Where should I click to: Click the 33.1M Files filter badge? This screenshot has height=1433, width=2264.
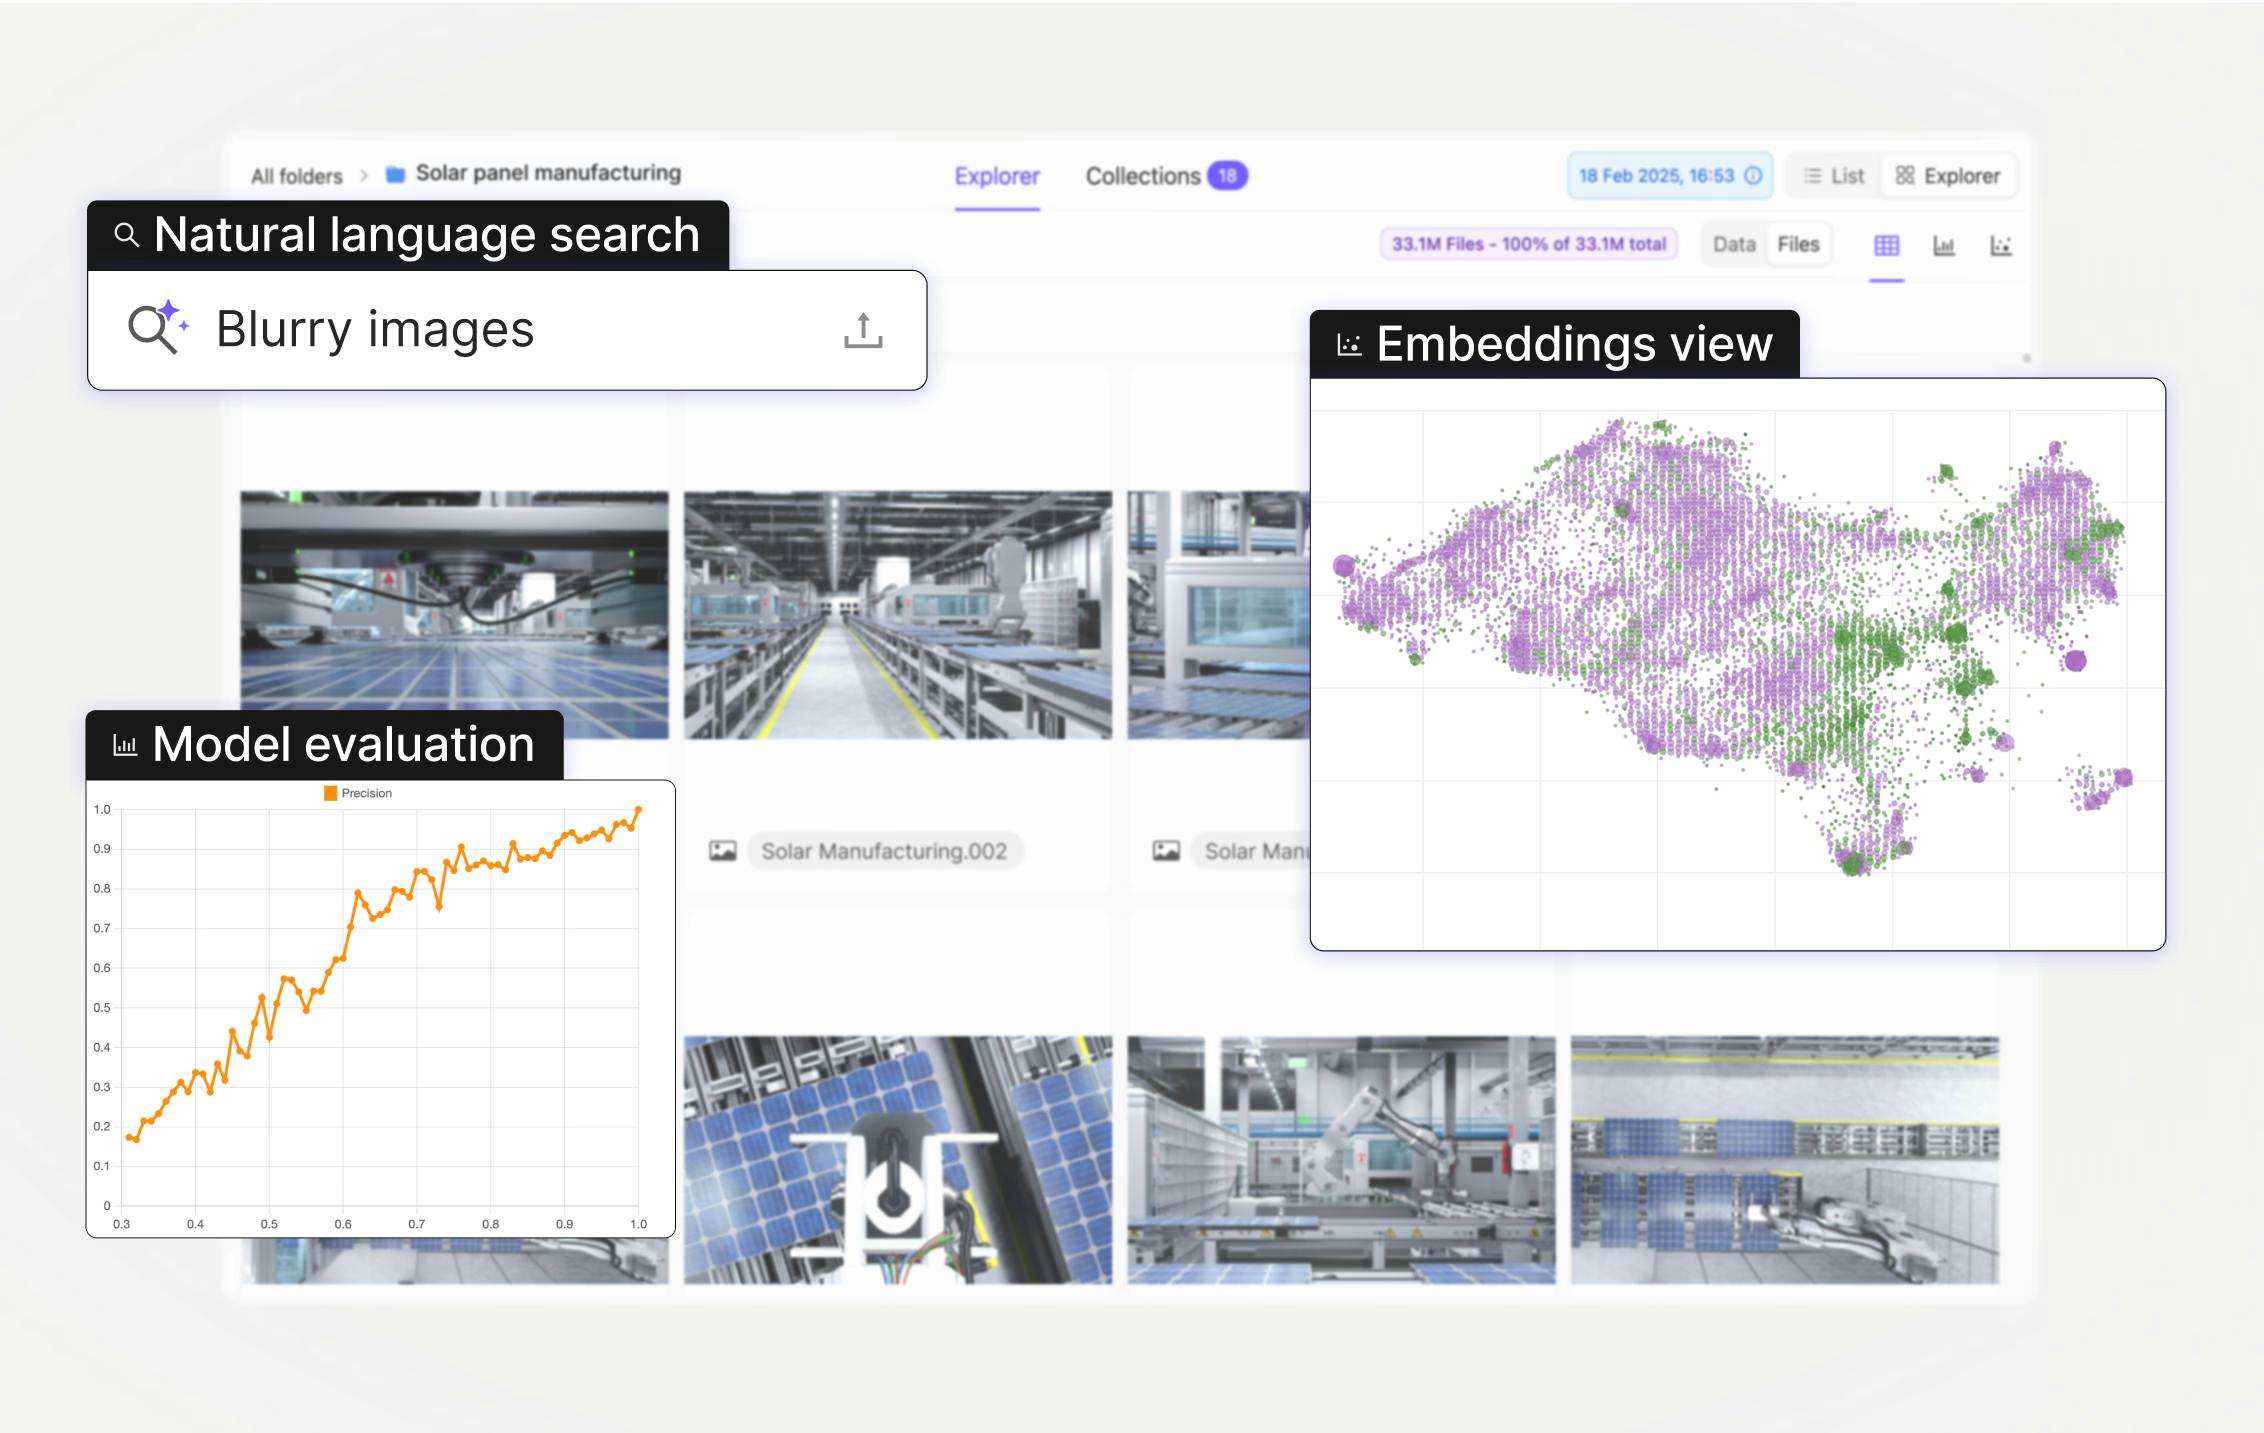(1528, 244)
